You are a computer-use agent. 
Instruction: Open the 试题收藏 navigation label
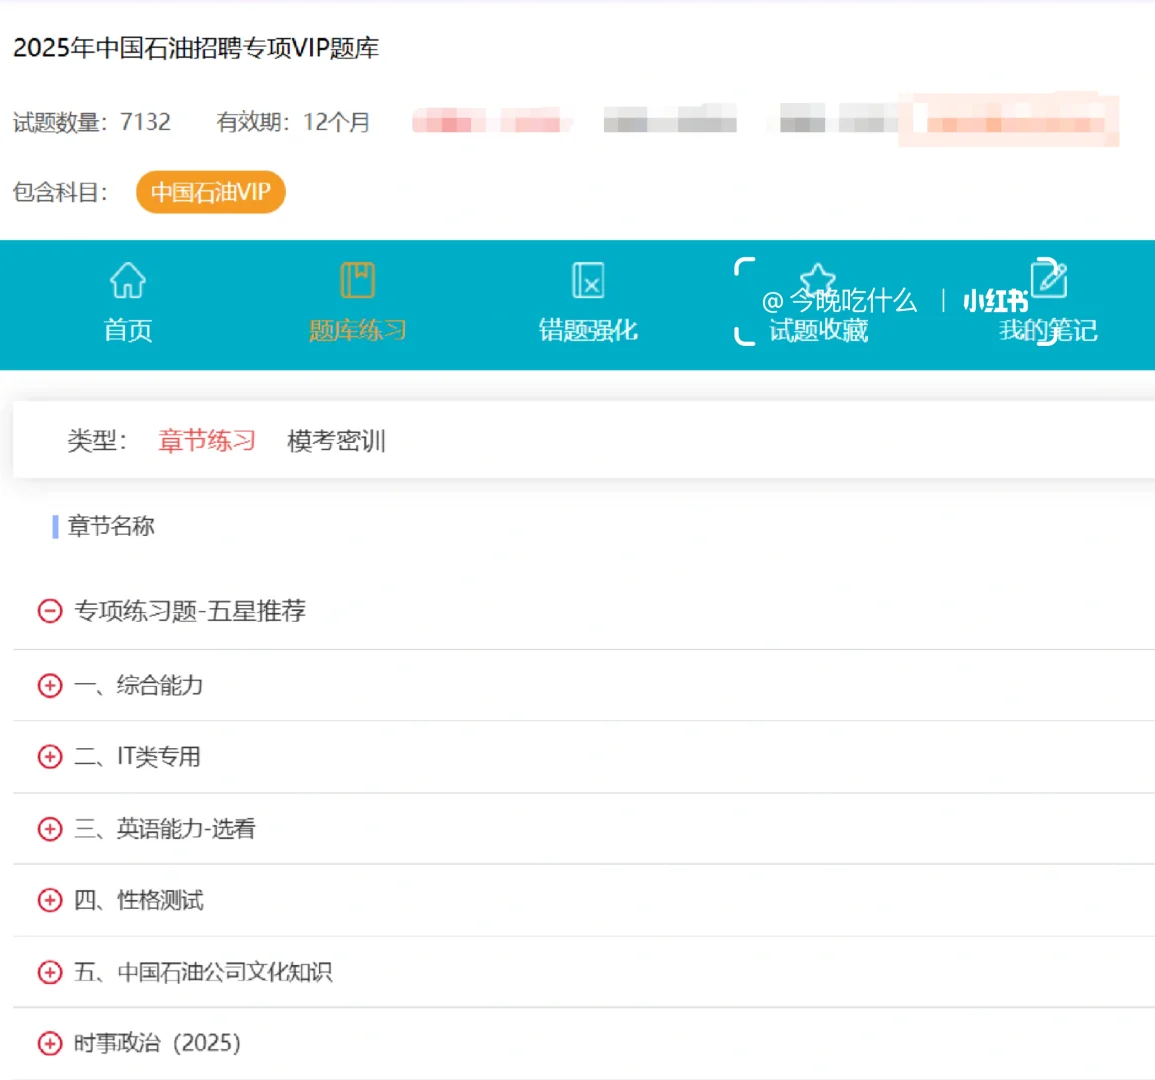818,330
